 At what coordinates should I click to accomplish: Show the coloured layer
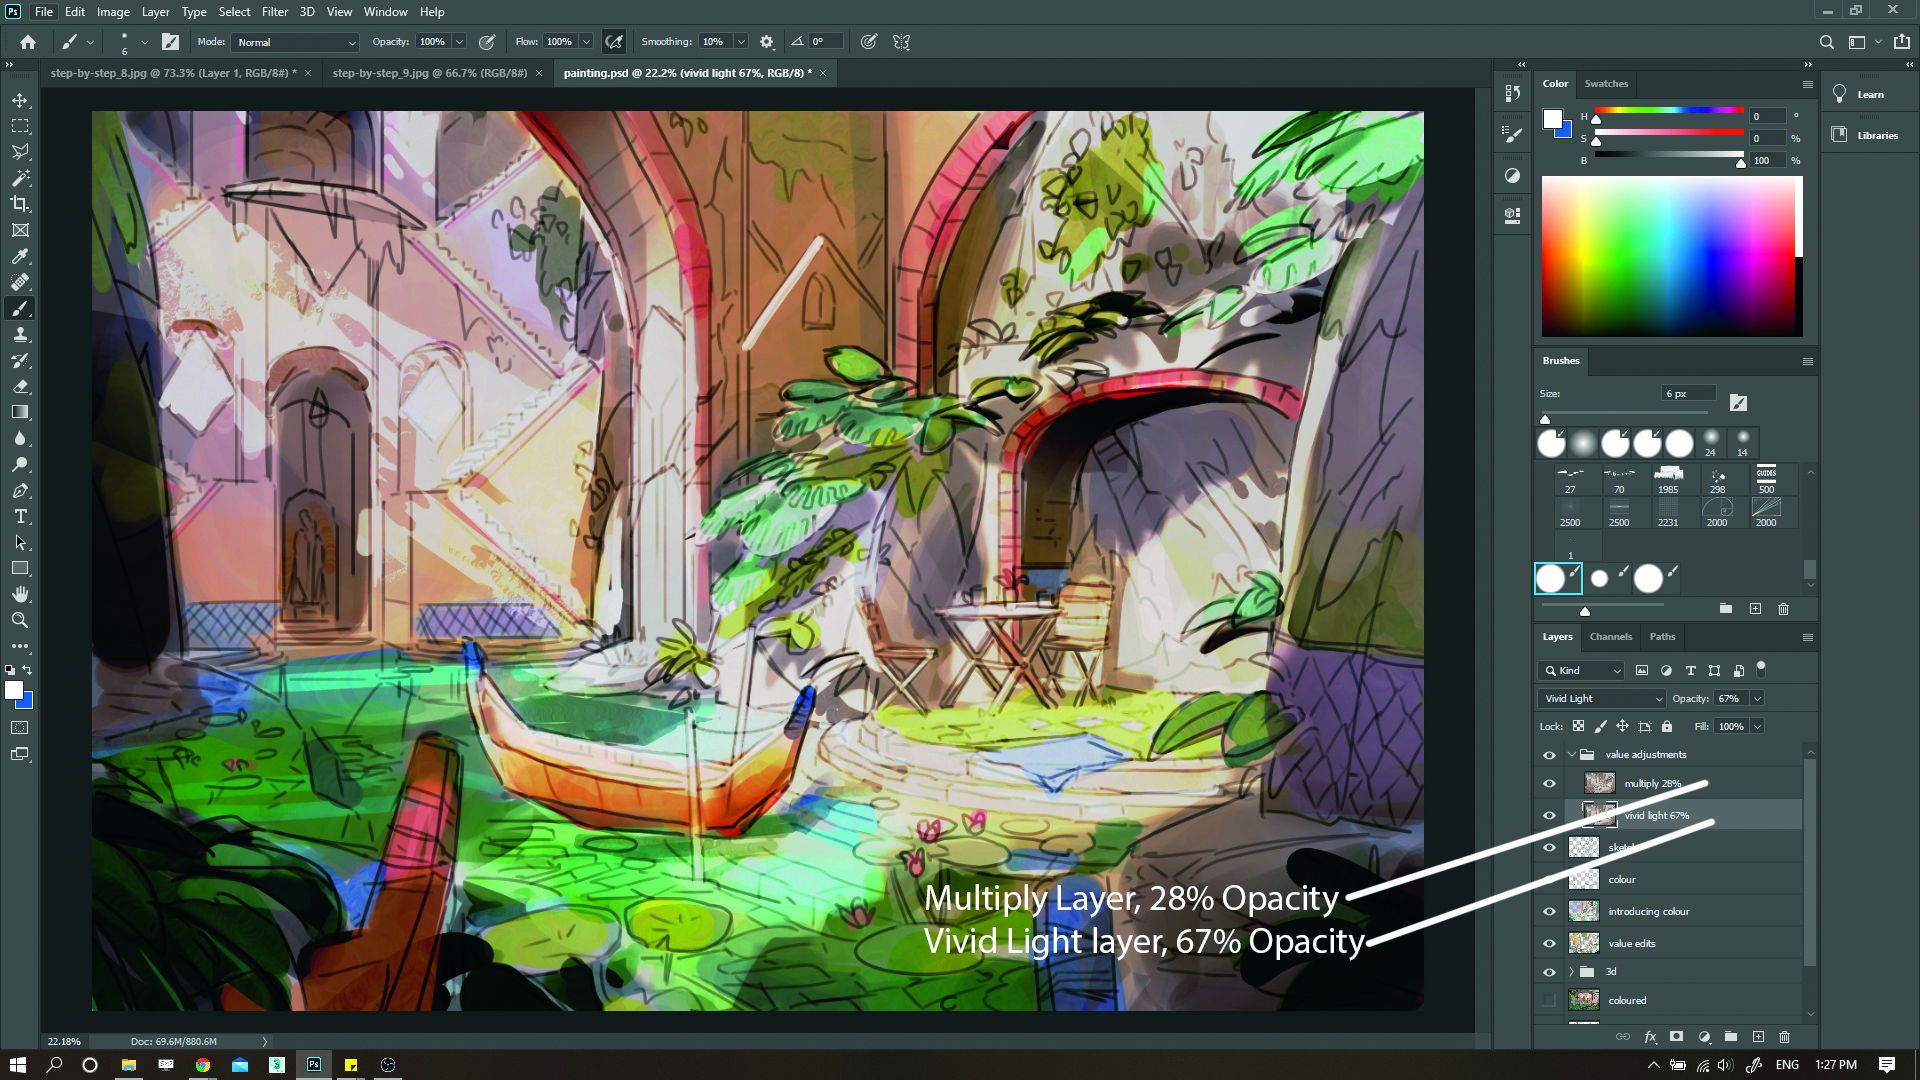coord(1549,1001)
